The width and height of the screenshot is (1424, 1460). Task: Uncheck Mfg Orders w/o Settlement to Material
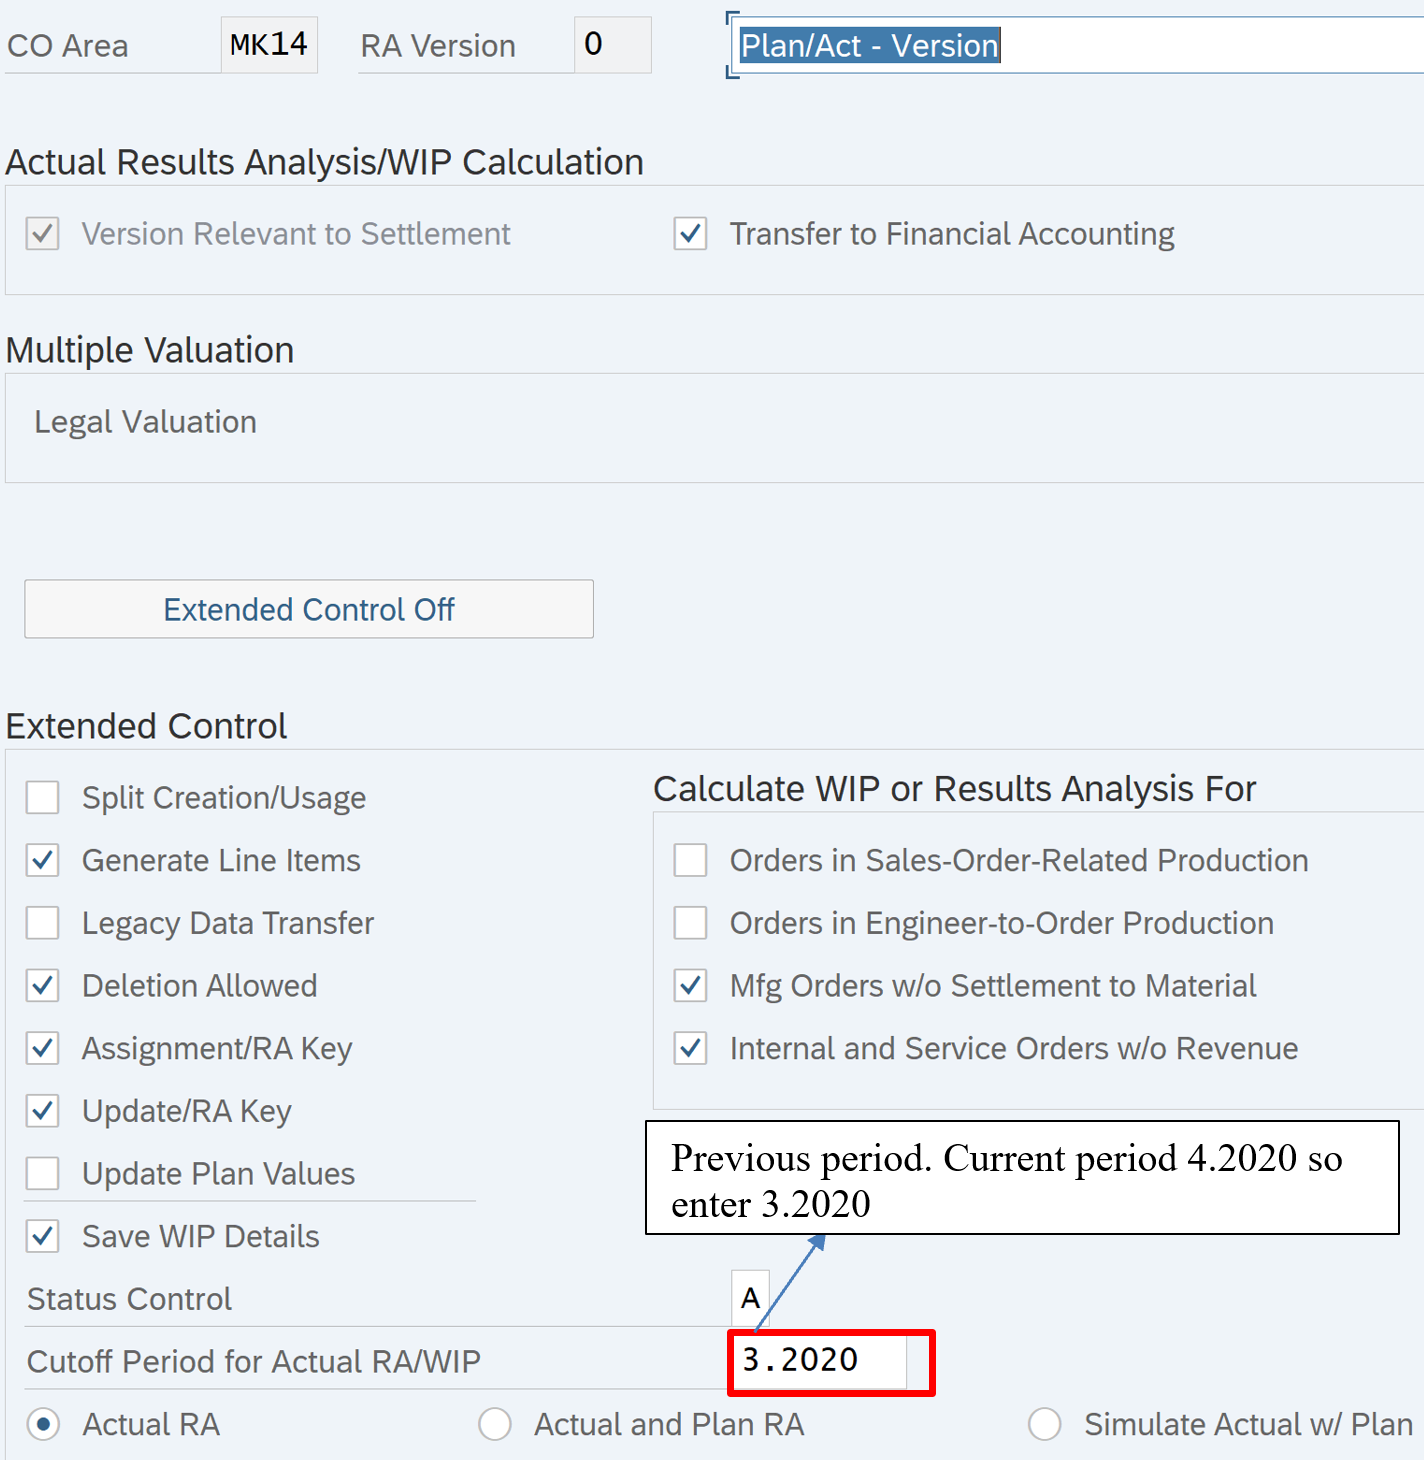click(x=690, y=986)
